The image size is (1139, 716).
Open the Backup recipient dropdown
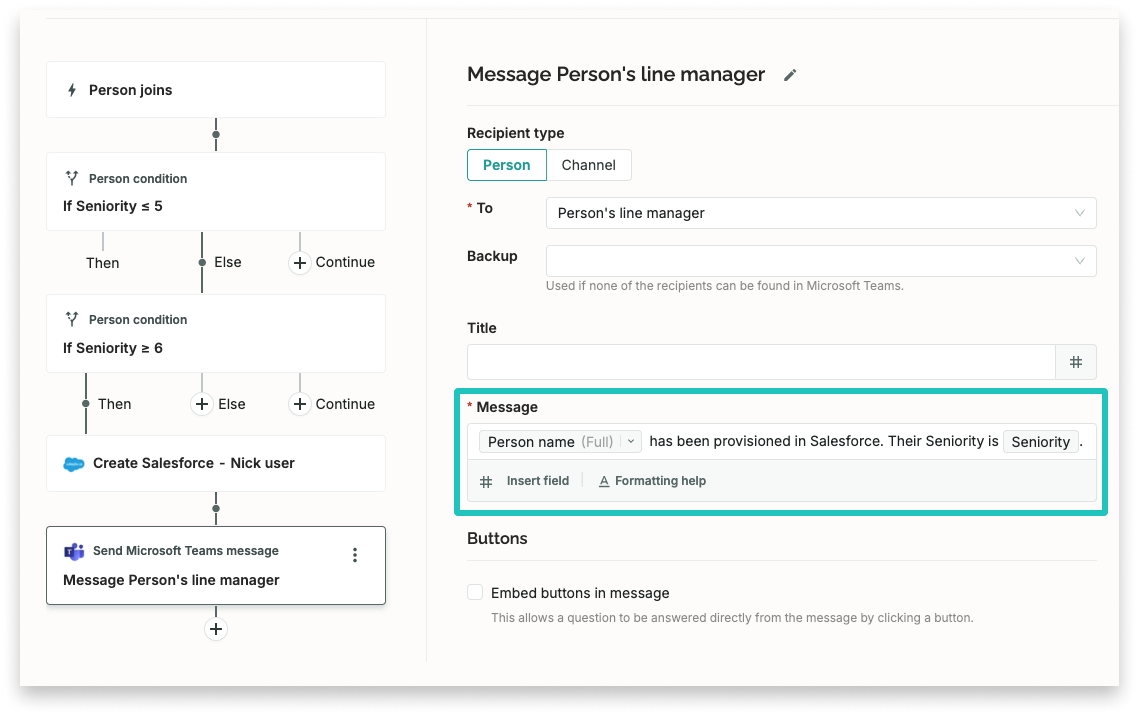(x=820, y=260)
